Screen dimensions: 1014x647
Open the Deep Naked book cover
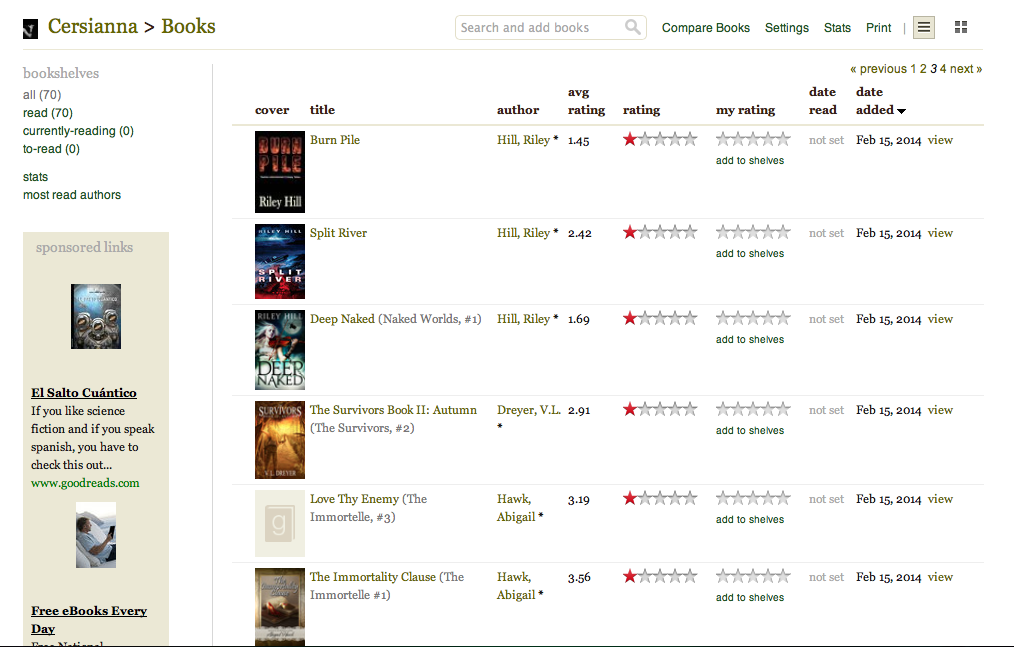280,350
